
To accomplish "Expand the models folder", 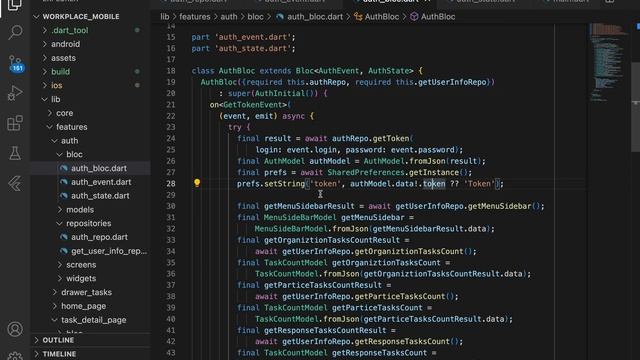I will pos(60,210).
